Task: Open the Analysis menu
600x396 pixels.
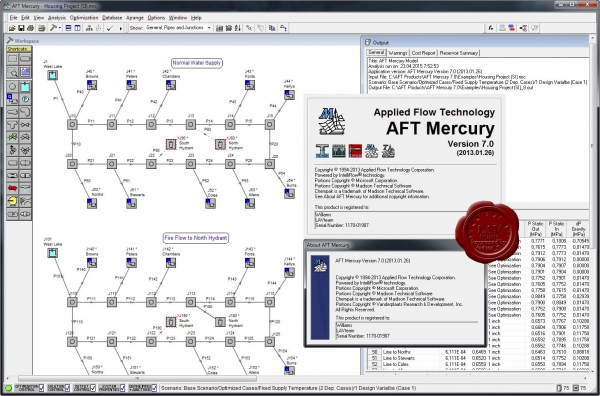Action: pos(57,18)
